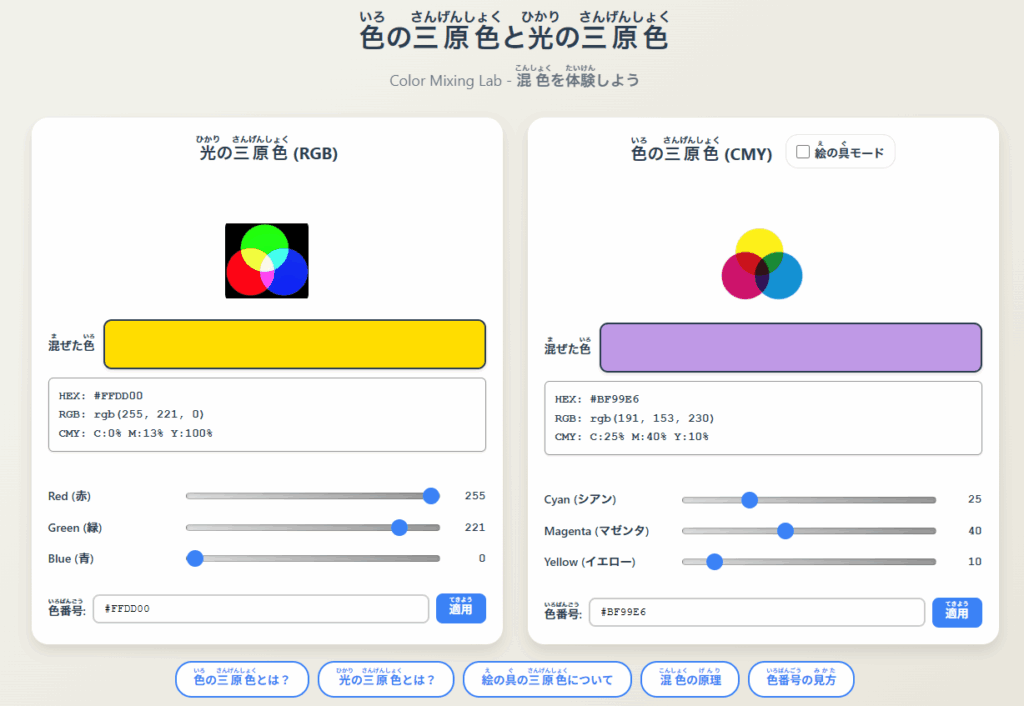Viewport: 1024px width, 706px height.
Task: Click the Yellow slider handle
Action: (714, 562)
